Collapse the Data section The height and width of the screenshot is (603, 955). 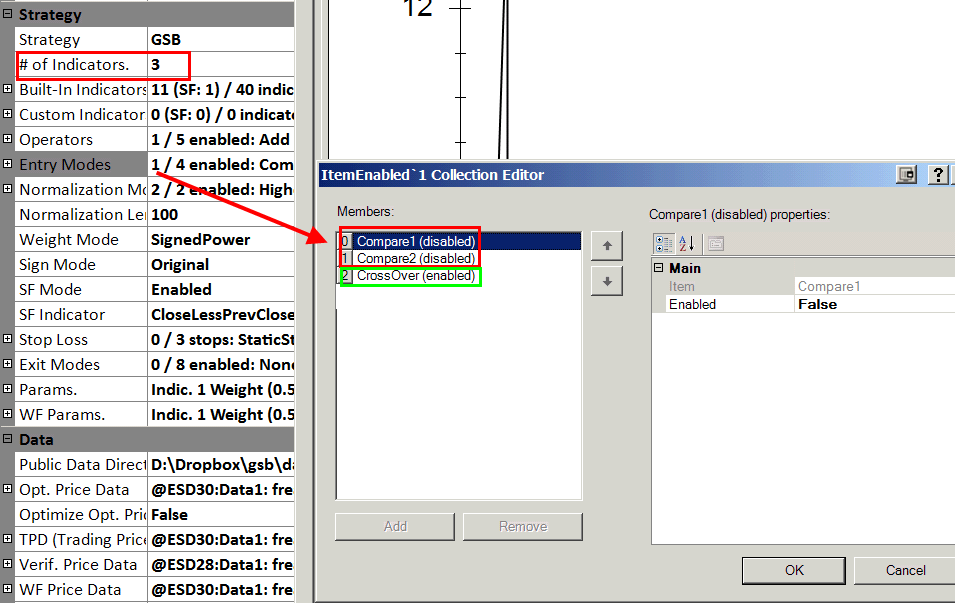click(8, 440)
